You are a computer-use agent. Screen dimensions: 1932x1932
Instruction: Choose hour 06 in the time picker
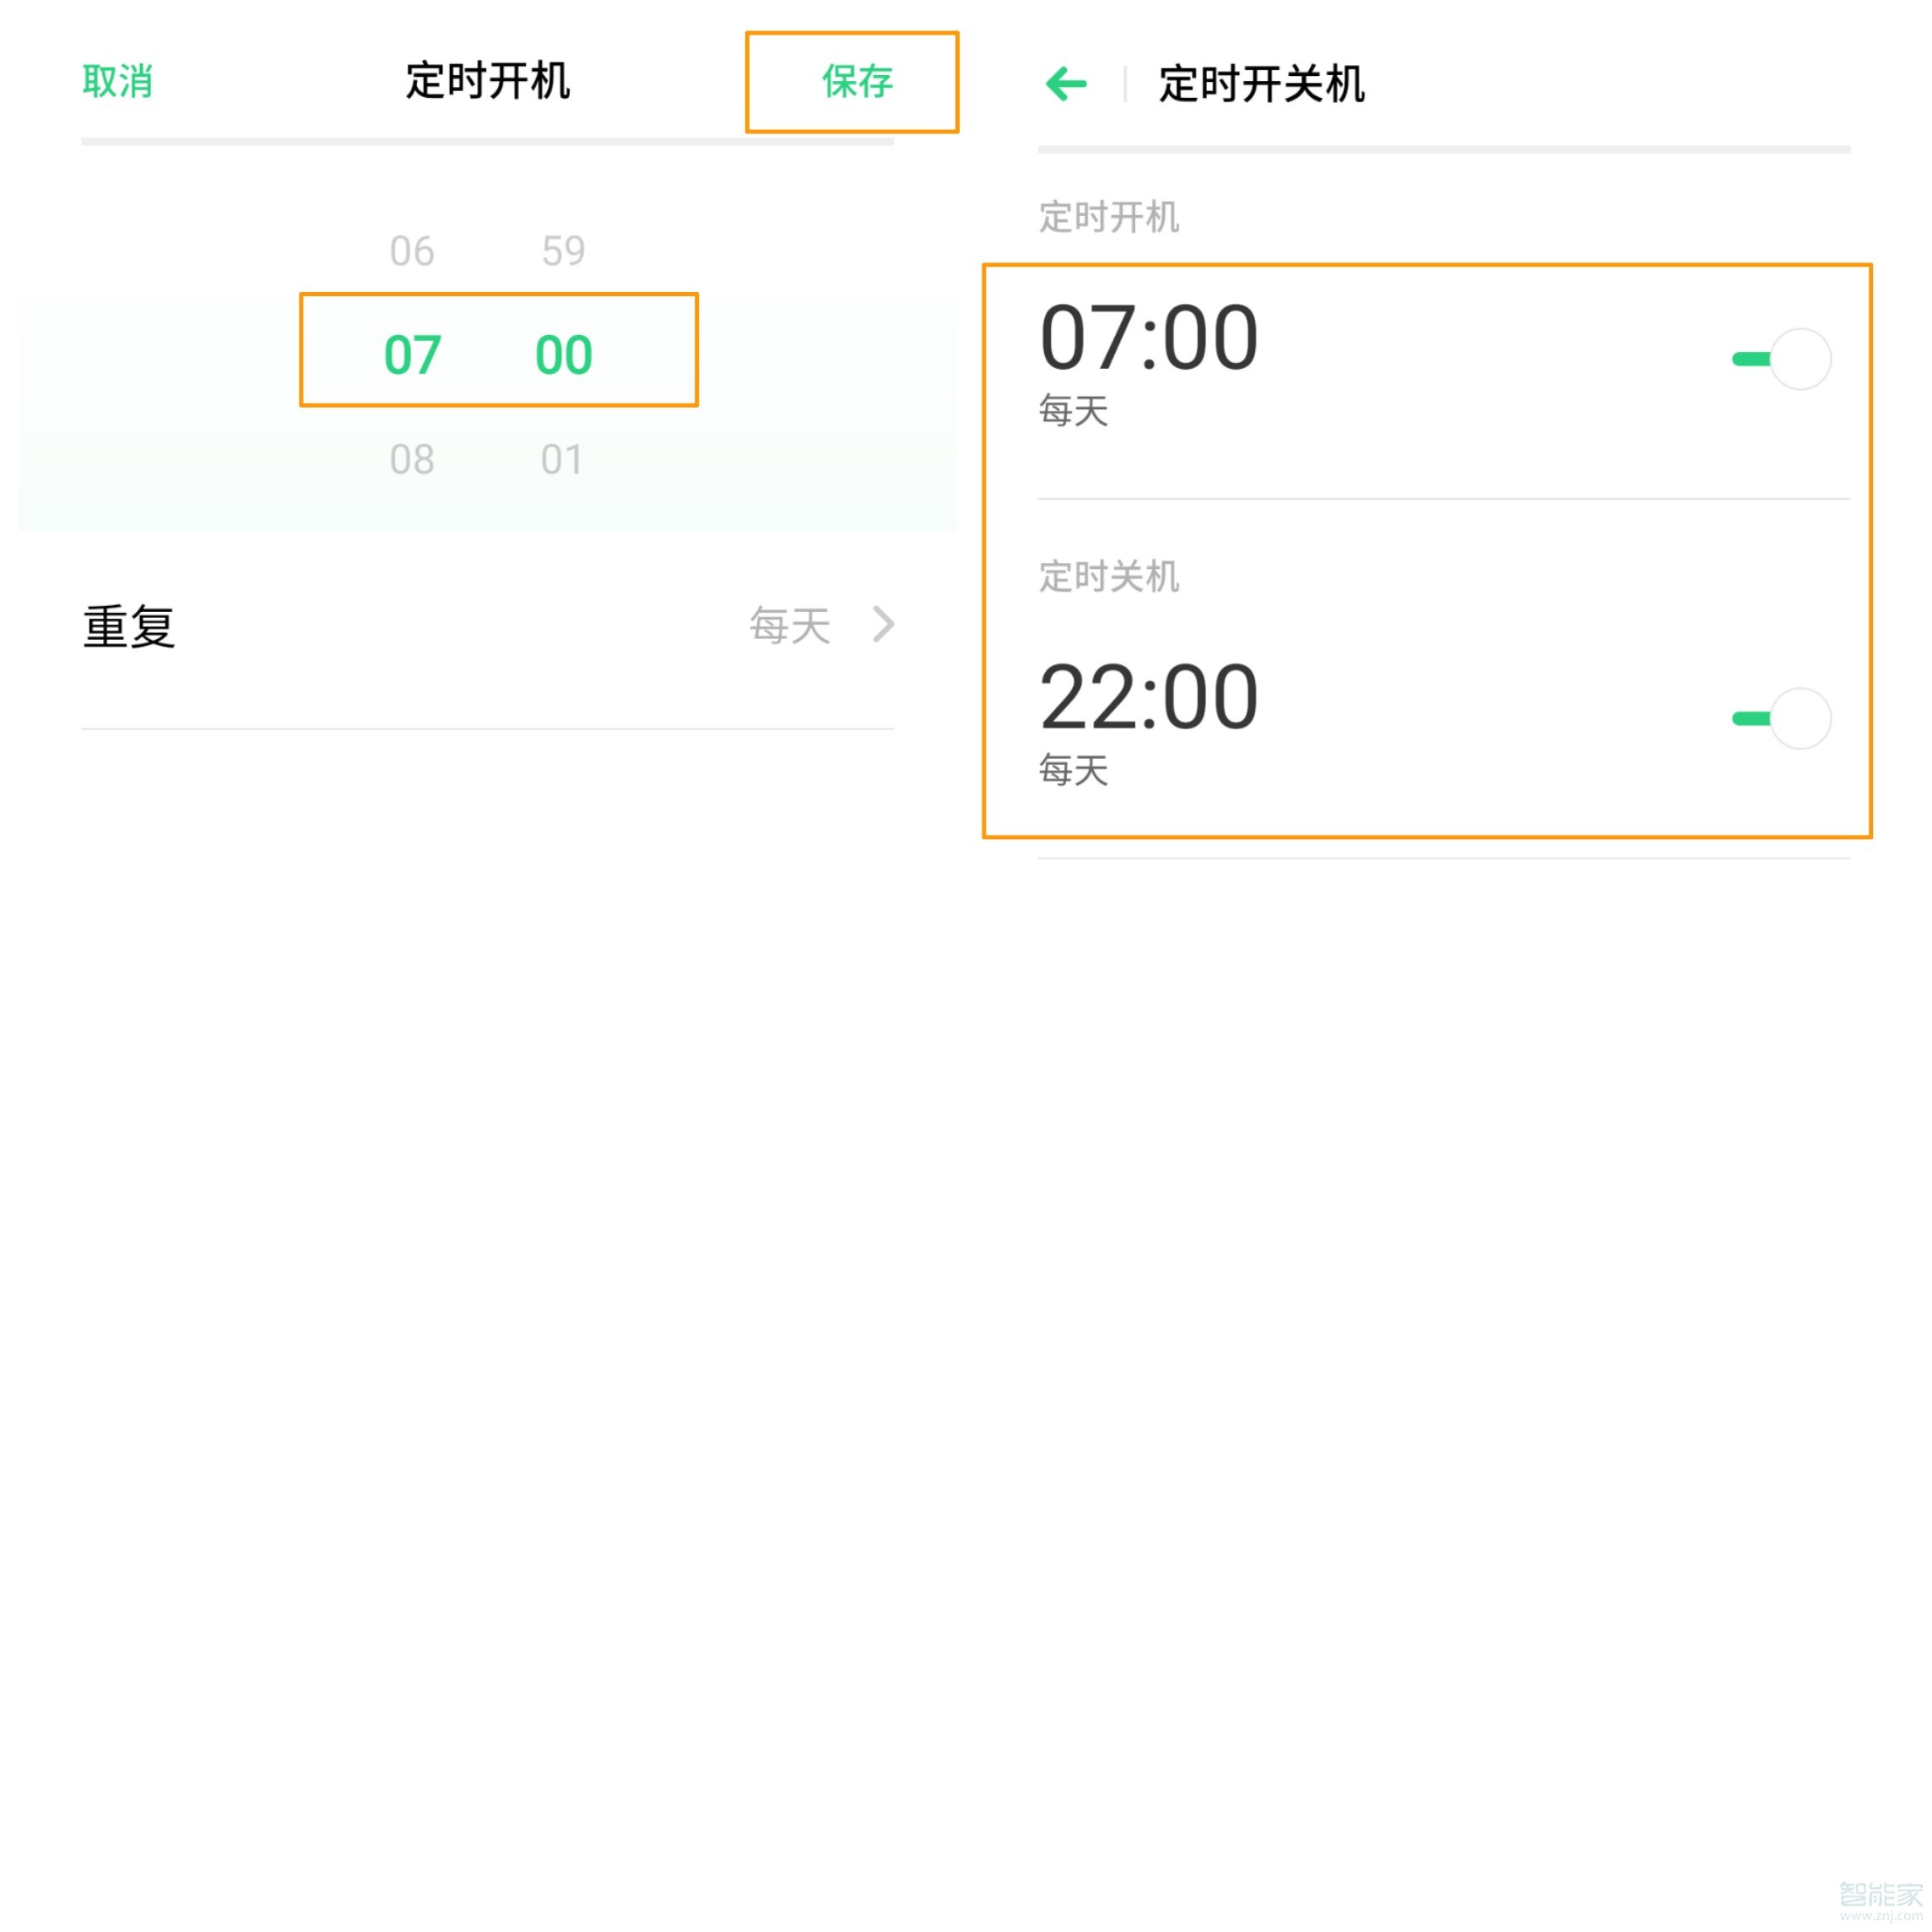(x=412, y=250)
